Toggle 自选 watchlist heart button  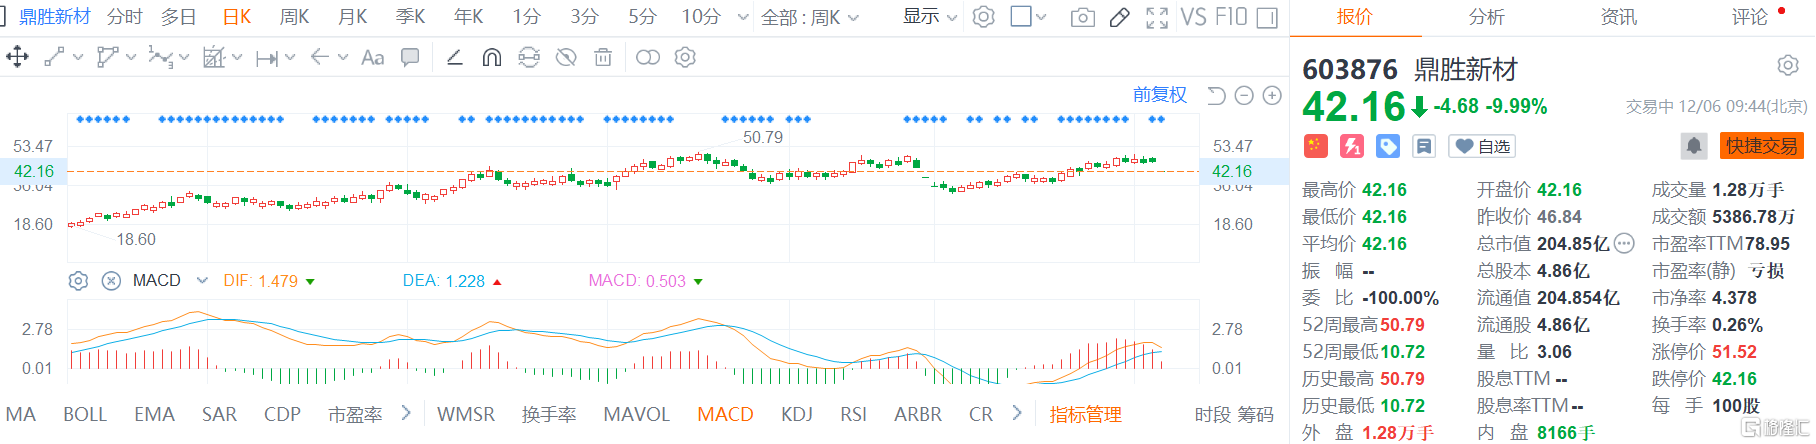(1482, 146)
